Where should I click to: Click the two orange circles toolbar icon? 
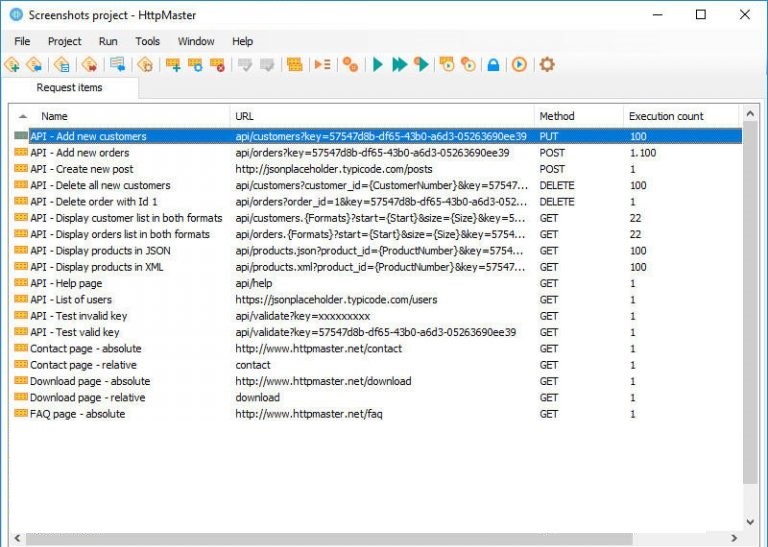pyautogui.click(x=350, y=64)
